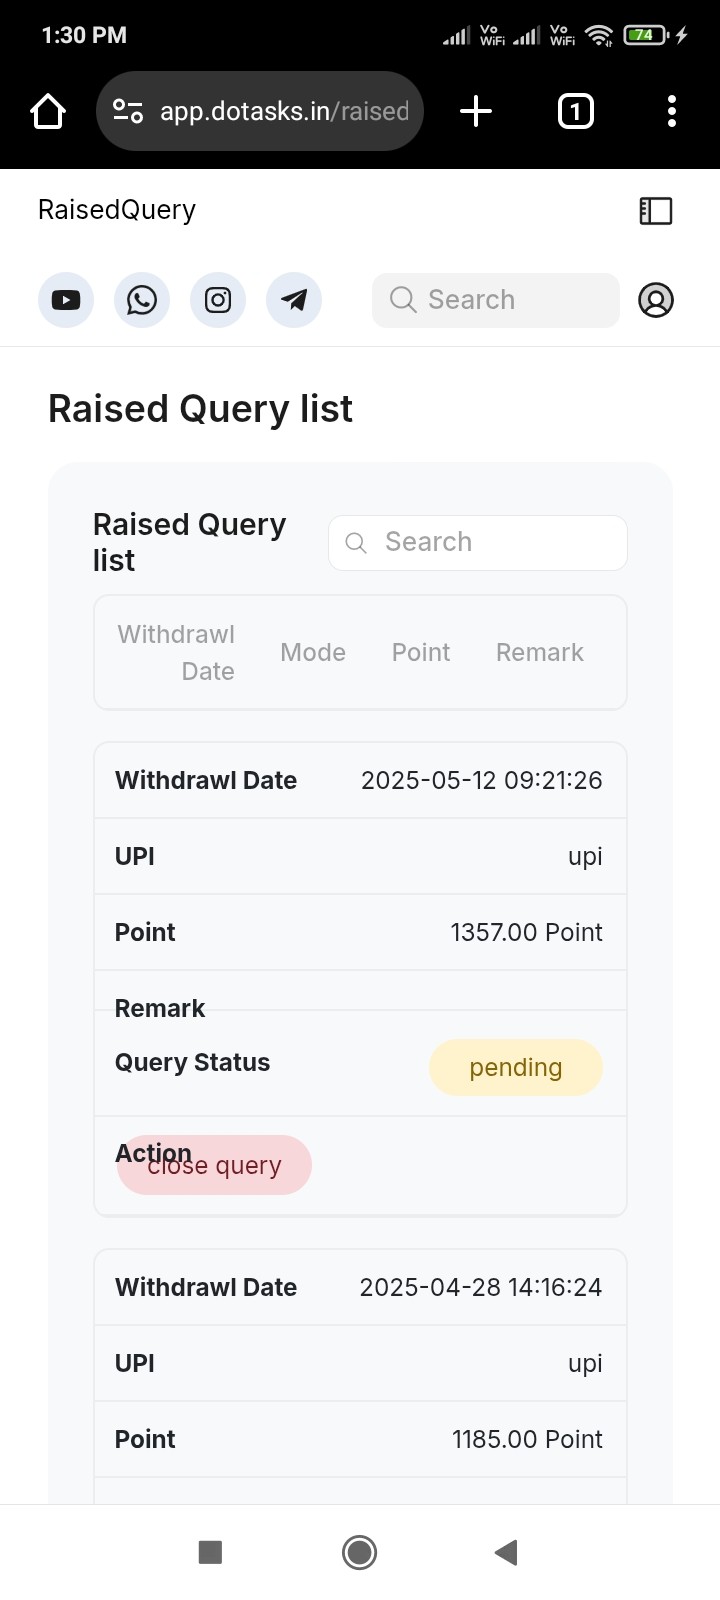Tap the pending query status badge
This screenshot has height=1600, width=720.
coord(516,1067)
